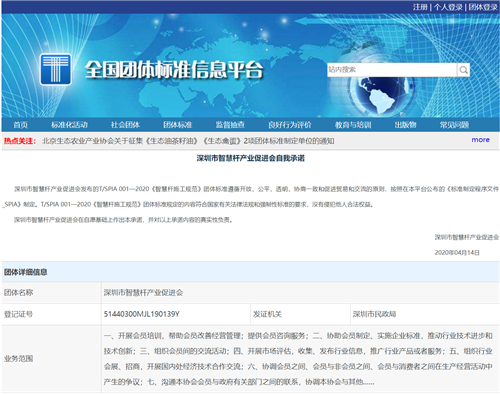Open the 常见问题 navigation item

[x=454, y=125]
